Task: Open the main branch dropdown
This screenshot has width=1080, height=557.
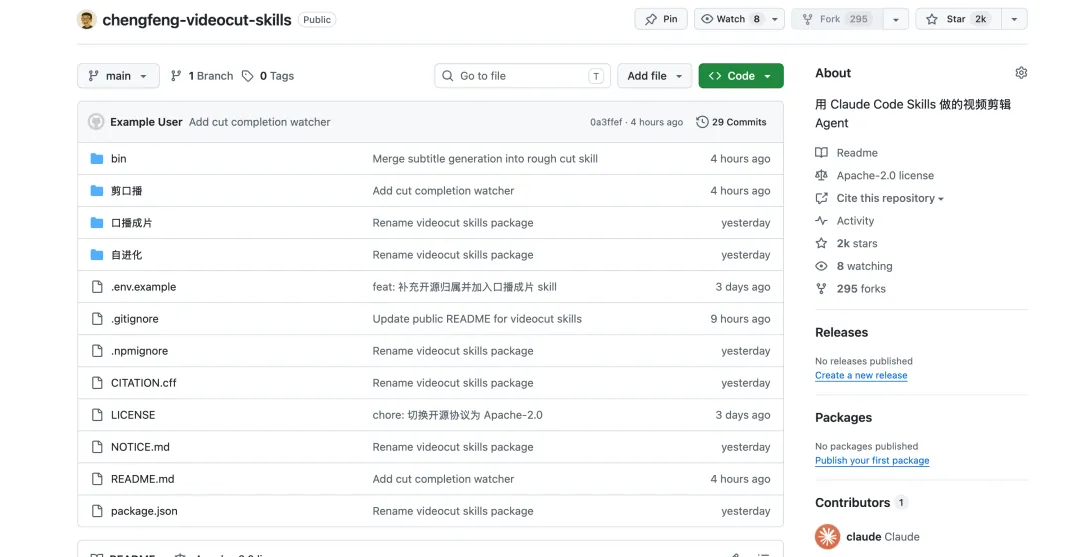Action: click(x=118, y=76)
